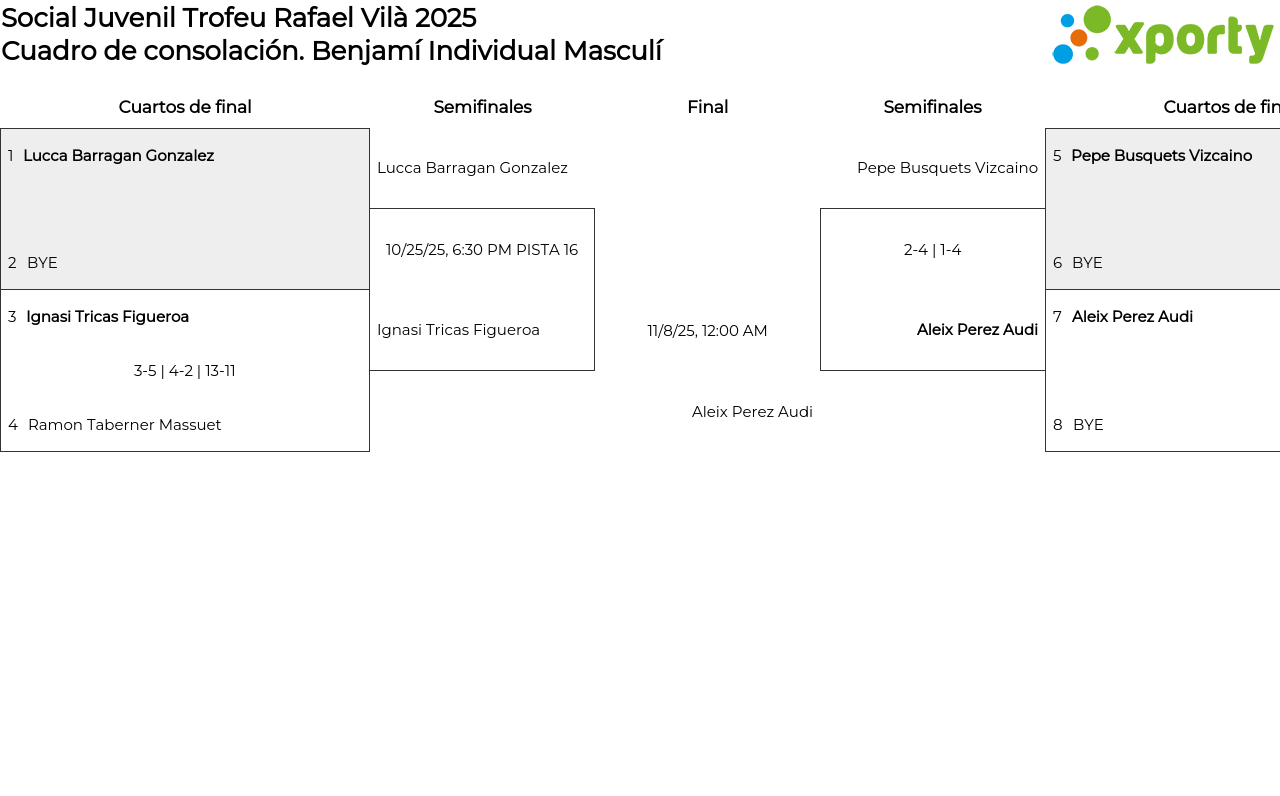Click Ignasi Tricas Figueroa in quarterfinal slot 3

pyautogui.click(x=107, y=317)
